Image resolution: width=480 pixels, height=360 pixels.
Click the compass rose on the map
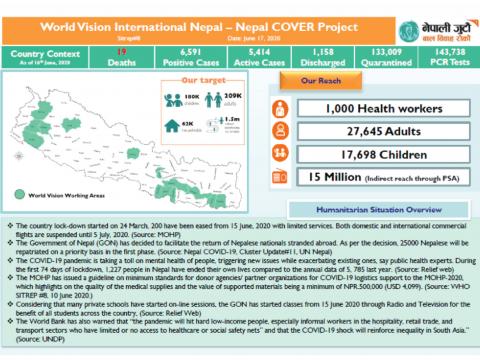(x=19, y=156)
